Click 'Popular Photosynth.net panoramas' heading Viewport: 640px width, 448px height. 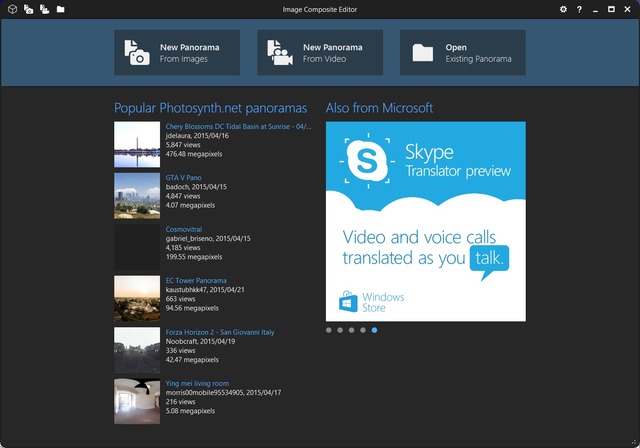tap(210, 108)
